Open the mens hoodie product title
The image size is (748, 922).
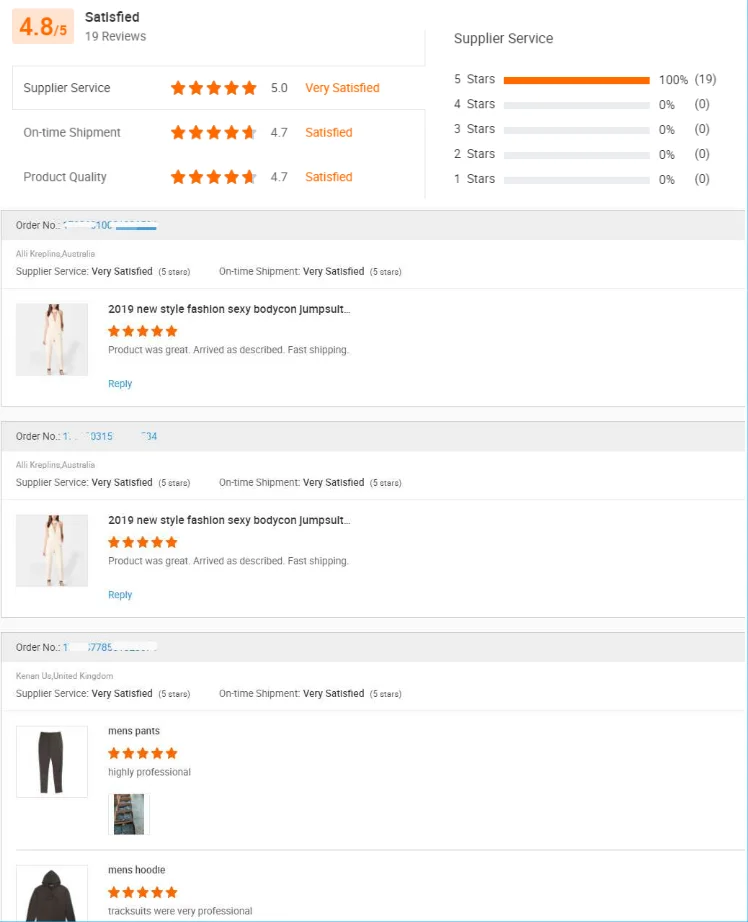(x=136, y=870)
